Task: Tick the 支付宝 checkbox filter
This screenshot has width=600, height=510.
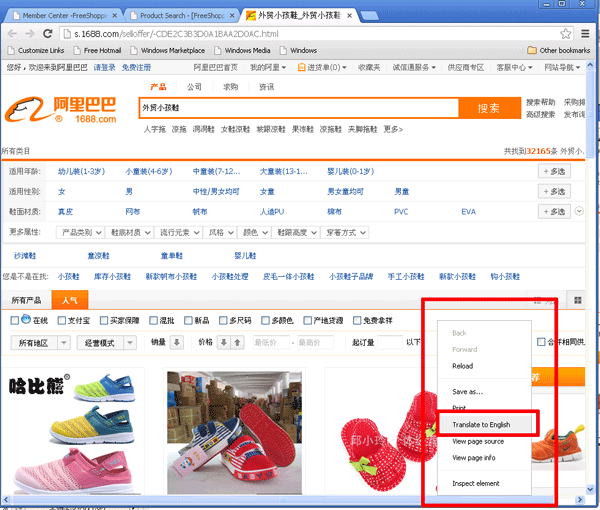Action: 59,321
